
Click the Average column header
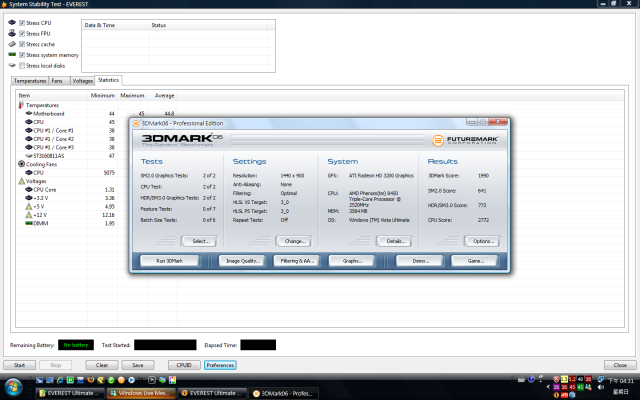(x=162, y=96)
